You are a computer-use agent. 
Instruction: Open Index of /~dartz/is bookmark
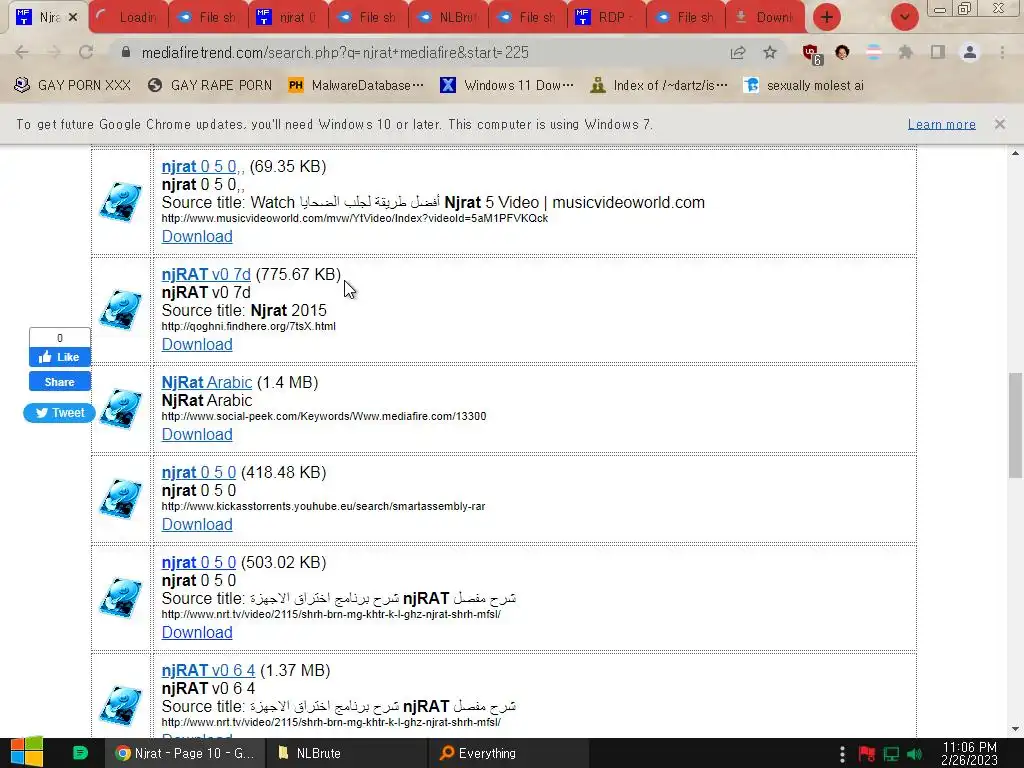pyautogui.click(x=659, y=85)
